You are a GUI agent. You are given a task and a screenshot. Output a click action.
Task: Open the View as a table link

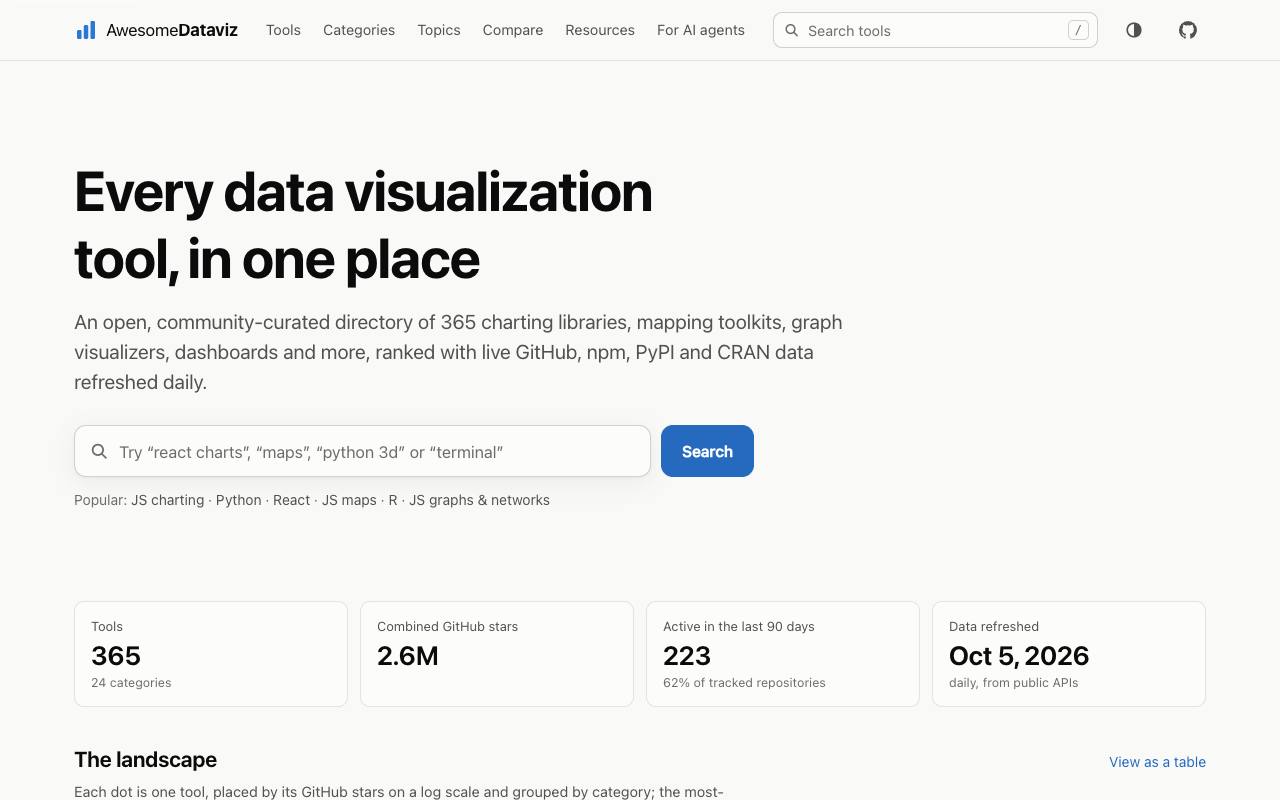coord(1157,762)
